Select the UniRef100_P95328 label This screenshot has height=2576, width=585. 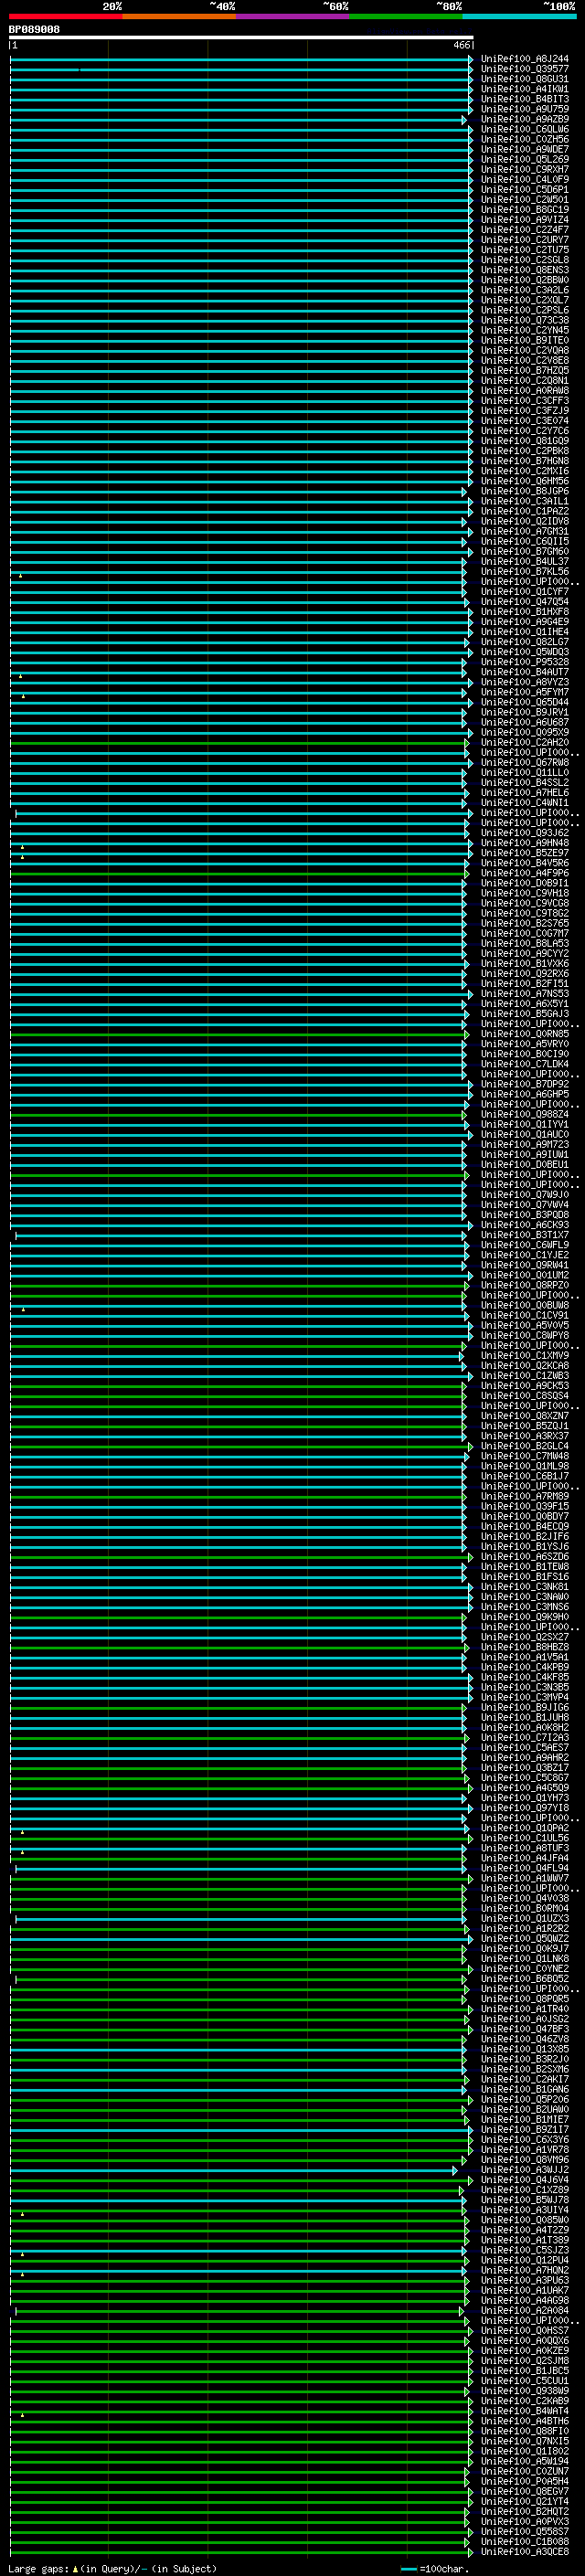tap(525, 663)
